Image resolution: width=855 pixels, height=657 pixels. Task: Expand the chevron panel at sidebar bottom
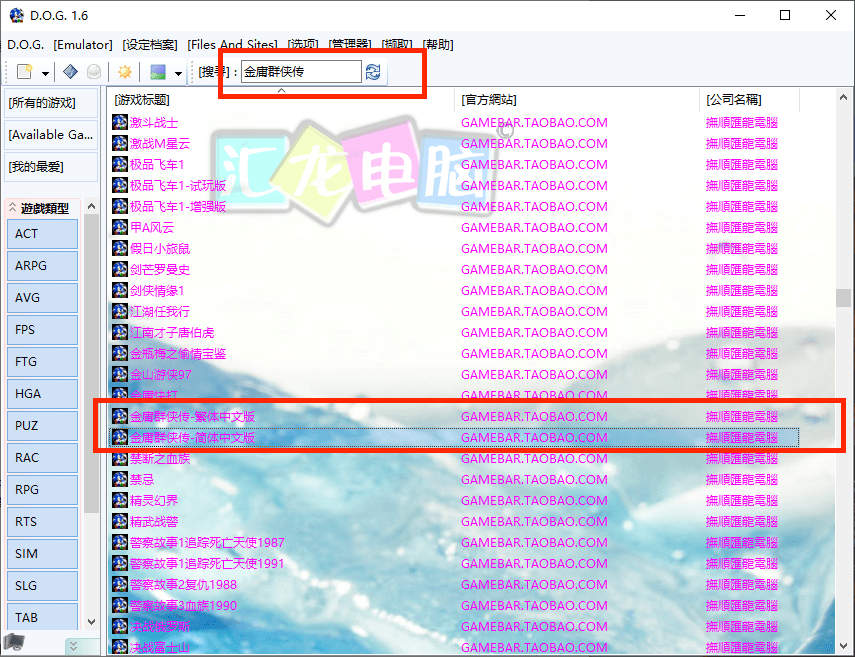74,645
